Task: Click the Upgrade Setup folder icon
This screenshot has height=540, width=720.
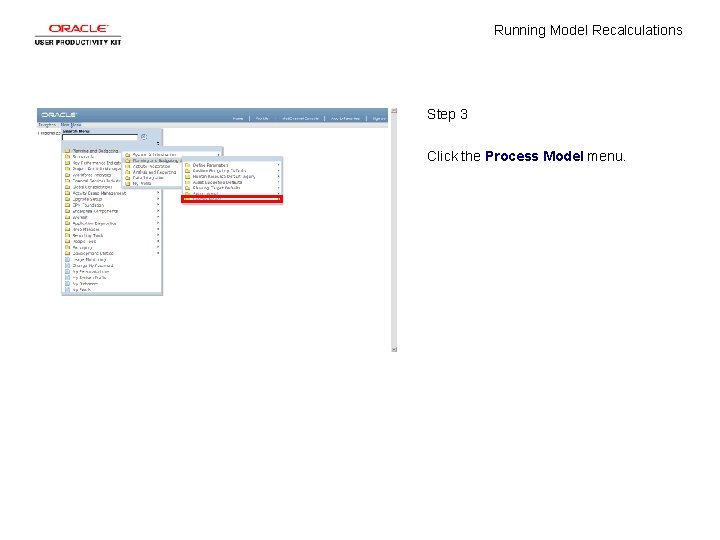Action: (68, 199)
